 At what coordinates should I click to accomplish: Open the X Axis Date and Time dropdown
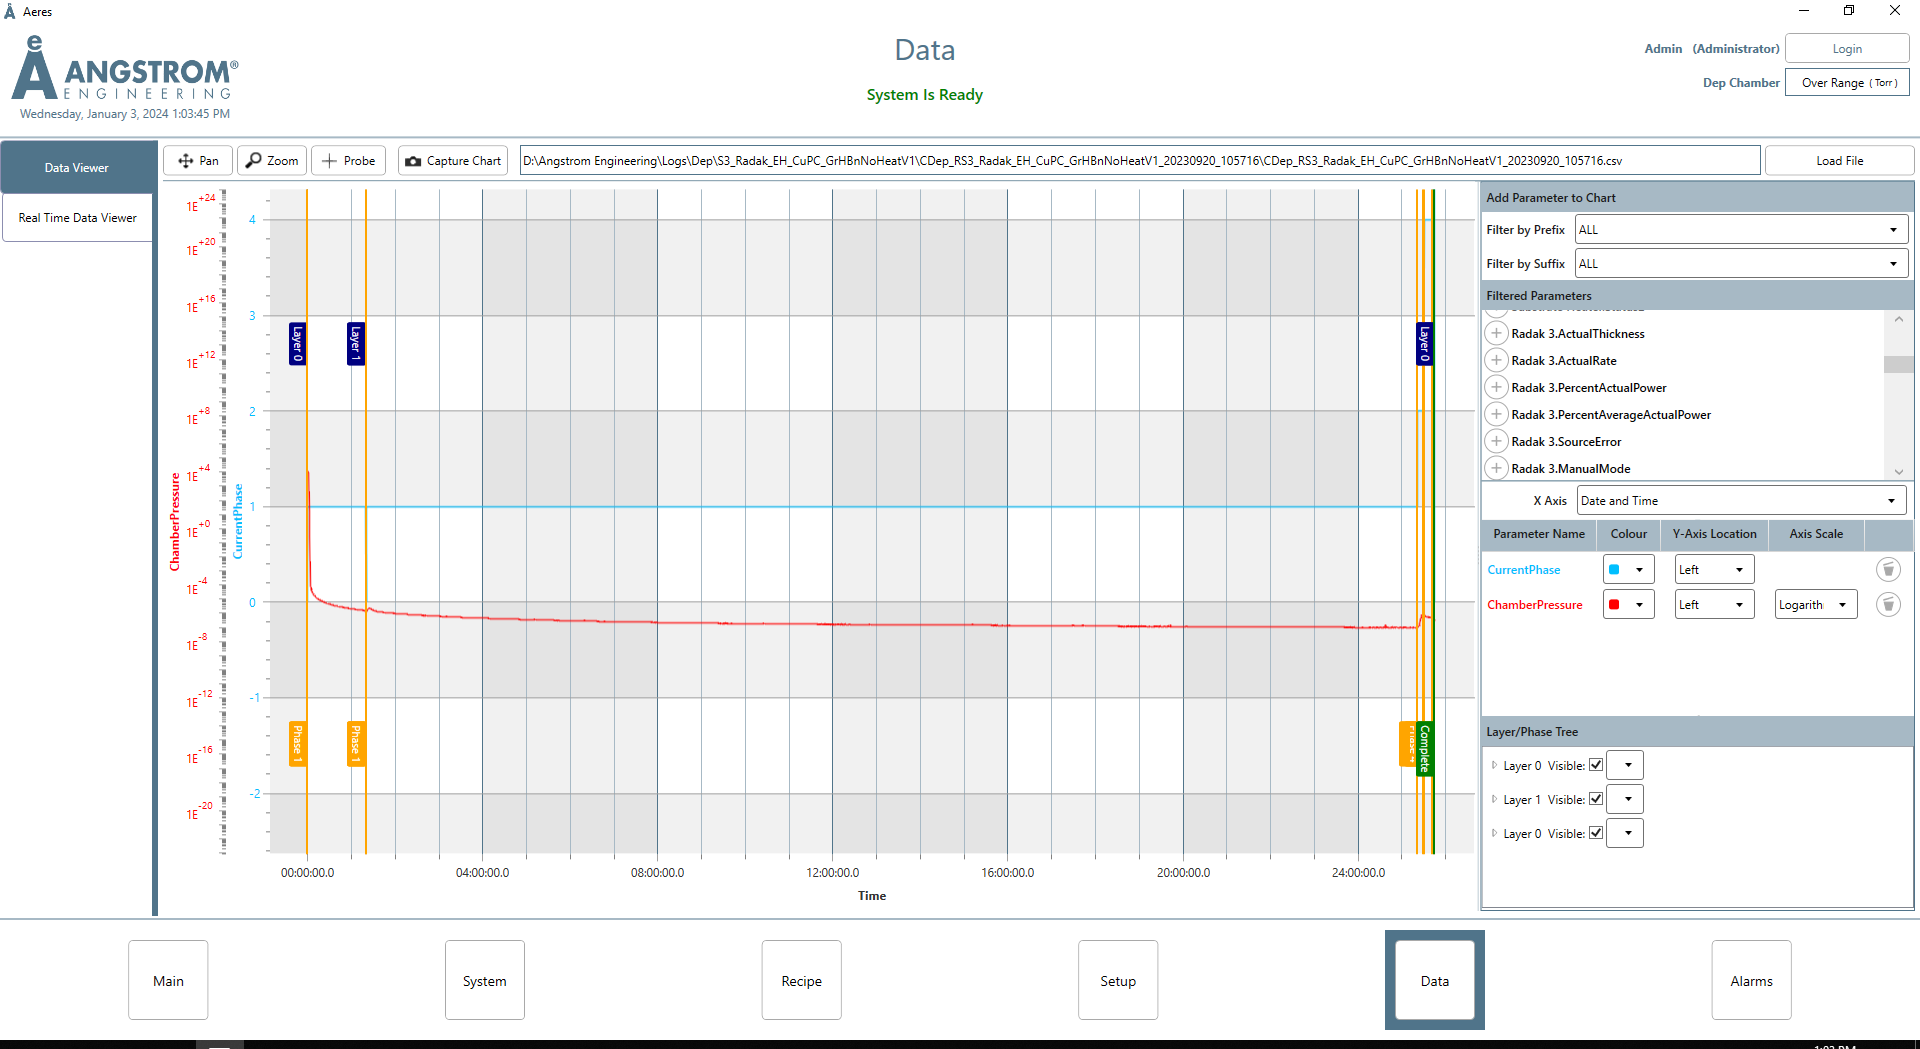click(x=1740, y=501)
